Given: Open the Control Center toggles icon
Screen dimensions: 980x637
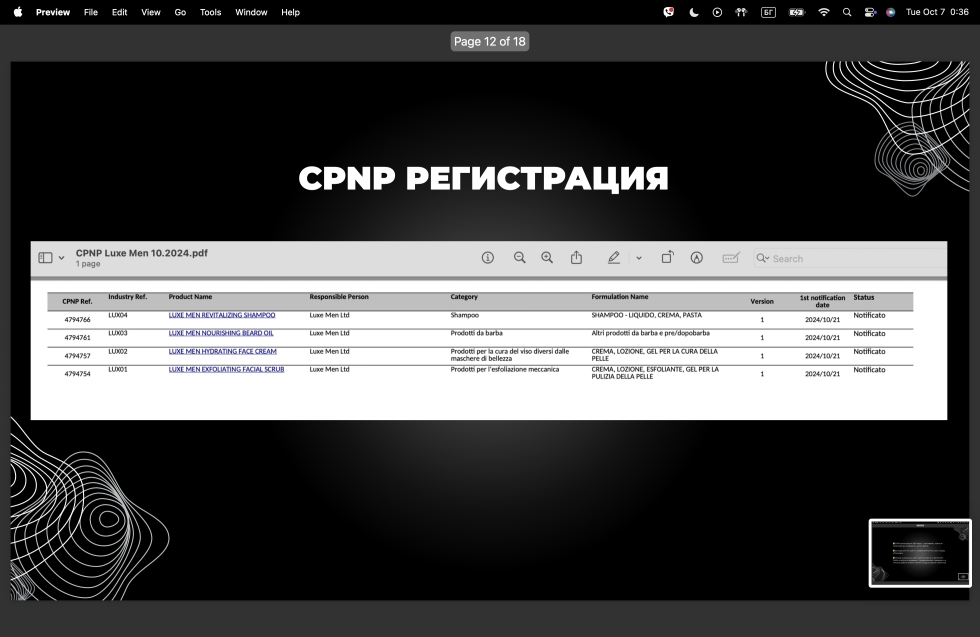Looking at the screenshot, I should (x=869, y=12).
